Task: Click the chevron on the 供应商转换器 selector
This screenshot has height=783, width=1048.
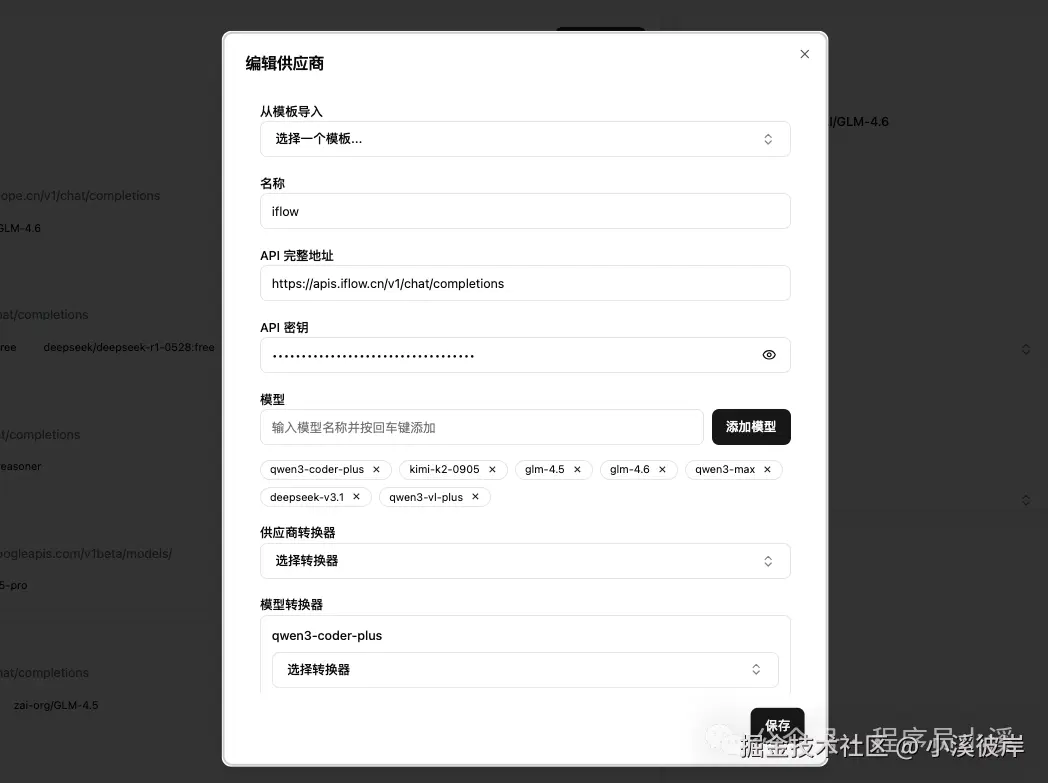Action: point(768,561)
